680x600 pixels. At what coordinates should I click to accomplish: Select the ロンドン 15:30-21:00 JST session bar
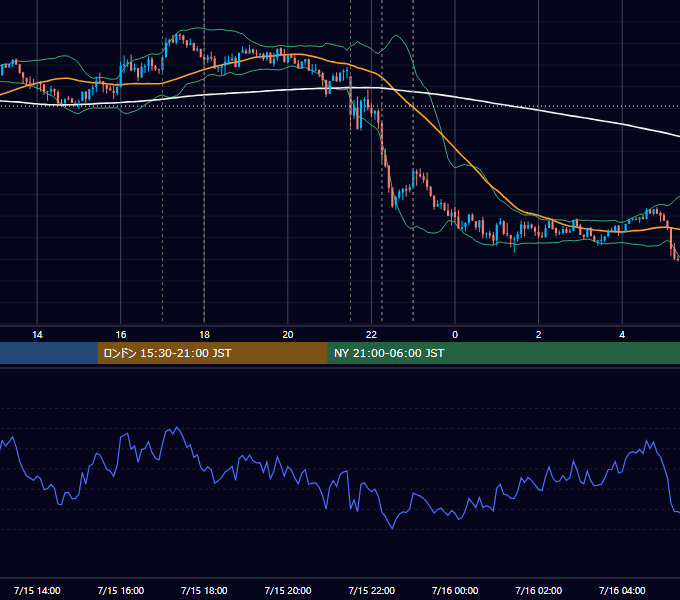[212, 353]
